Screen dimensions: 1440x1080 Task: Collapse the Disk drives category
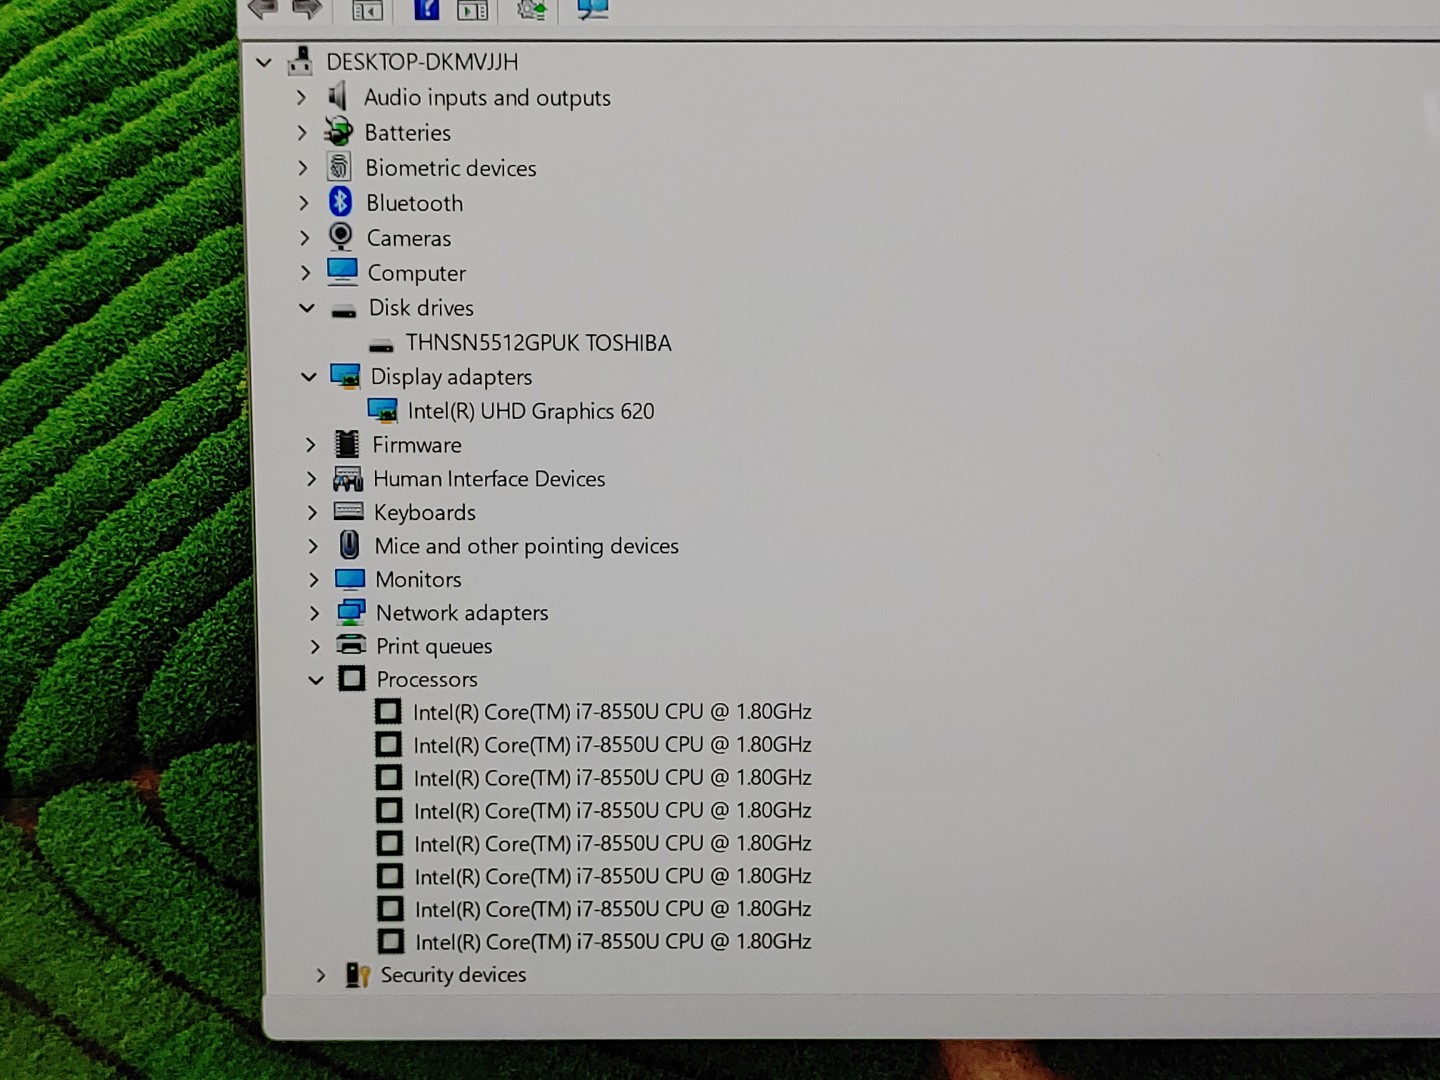tap(307, 308)
